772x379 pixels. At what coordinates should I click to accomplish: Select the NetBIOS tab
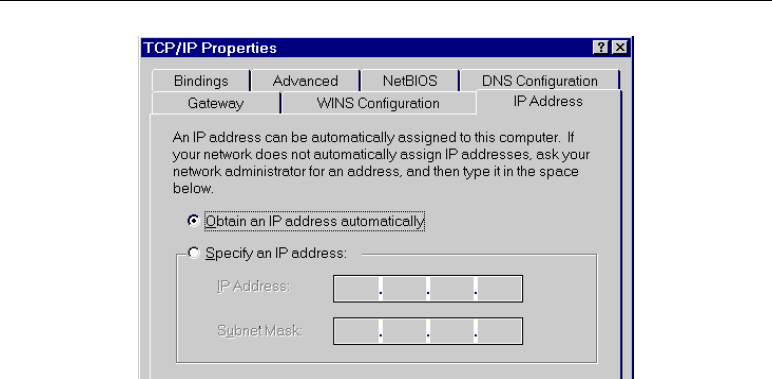(410, 81)
